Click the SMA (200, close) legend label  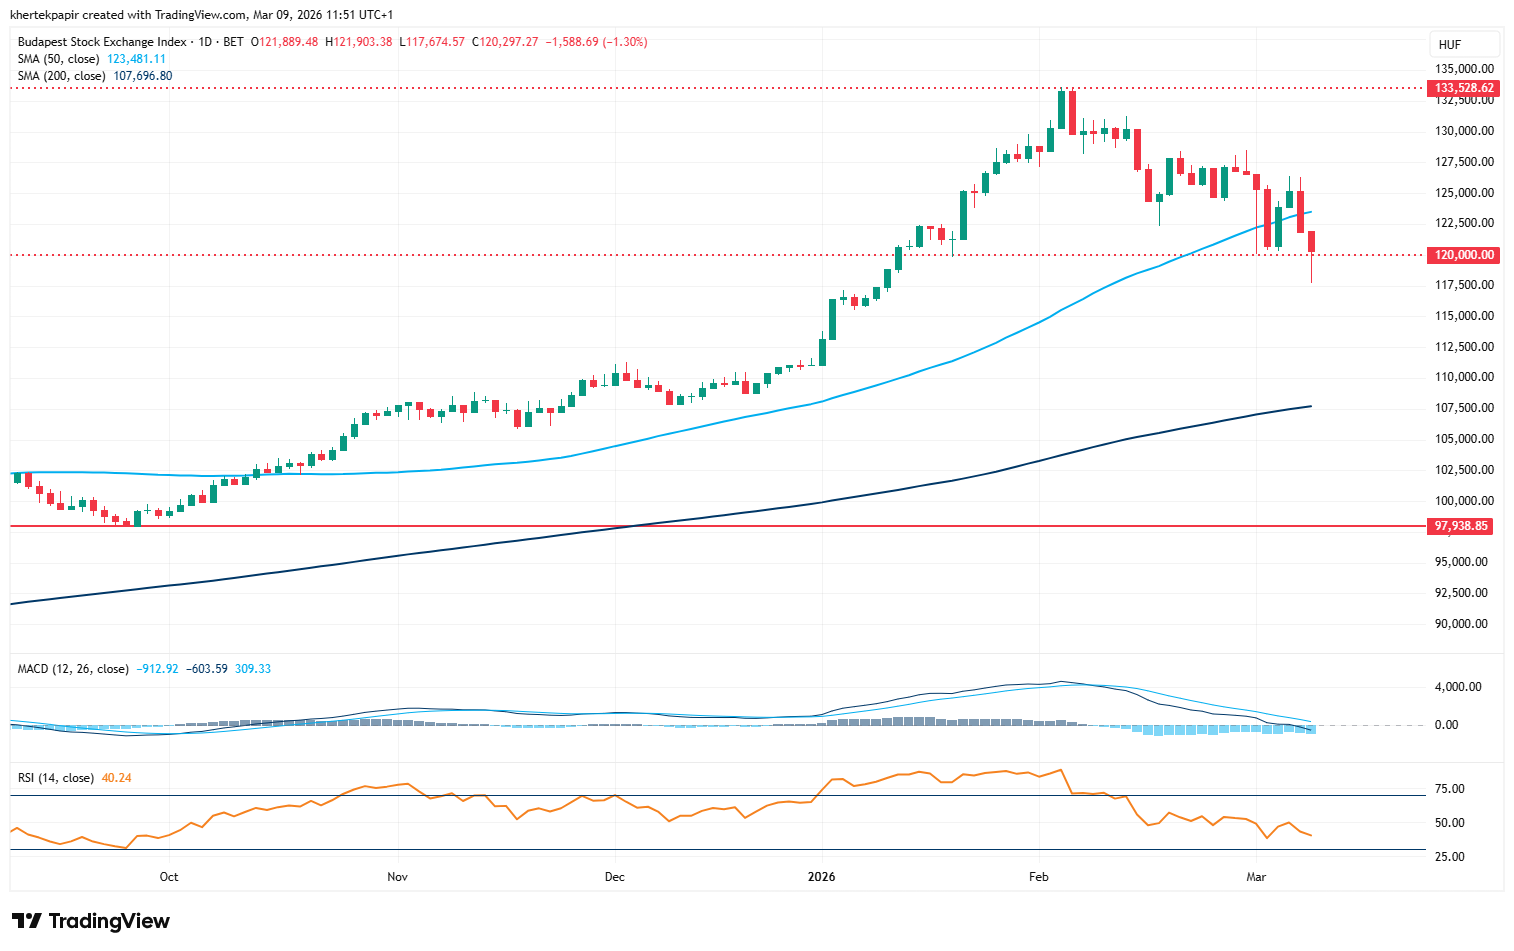62,76
